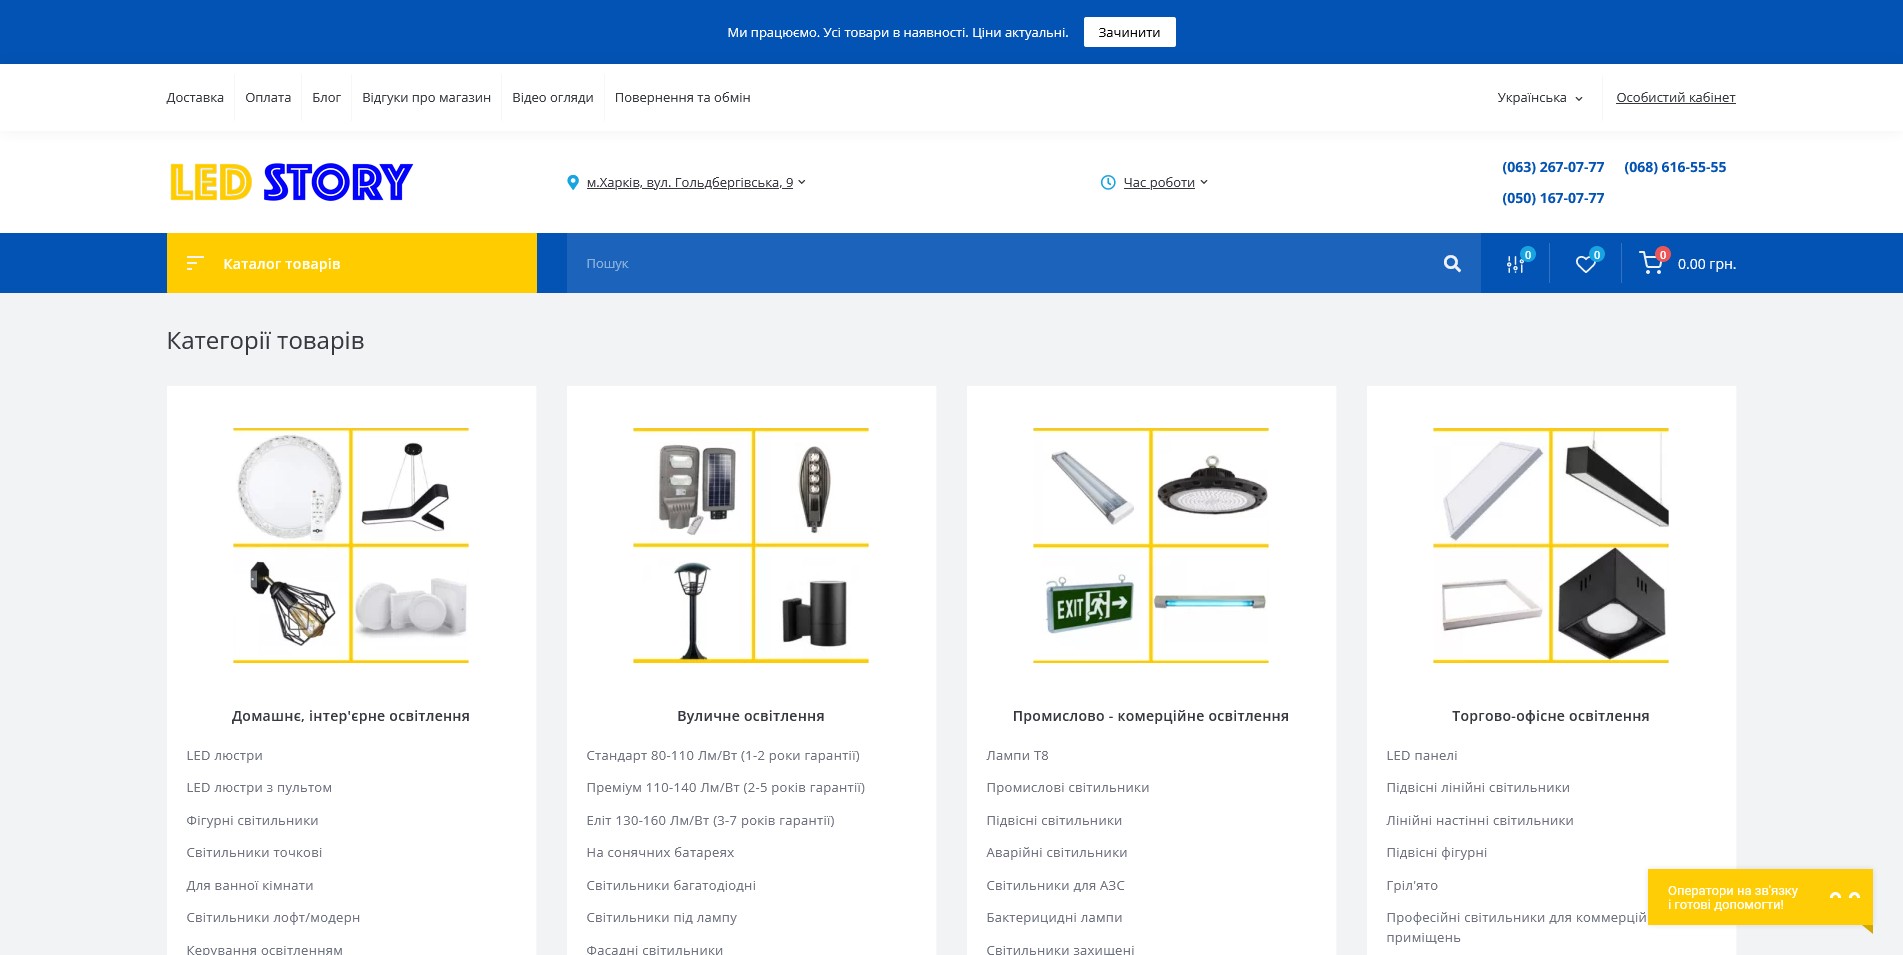
Task: Go to the Доставка page
Action: point(195,97)
